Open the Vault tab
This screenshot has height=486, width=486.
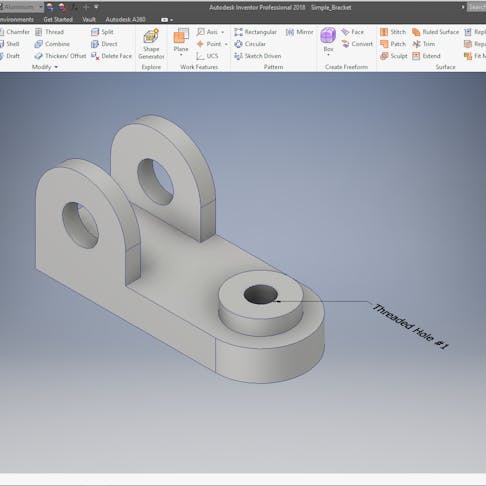[x=89, y=20]
